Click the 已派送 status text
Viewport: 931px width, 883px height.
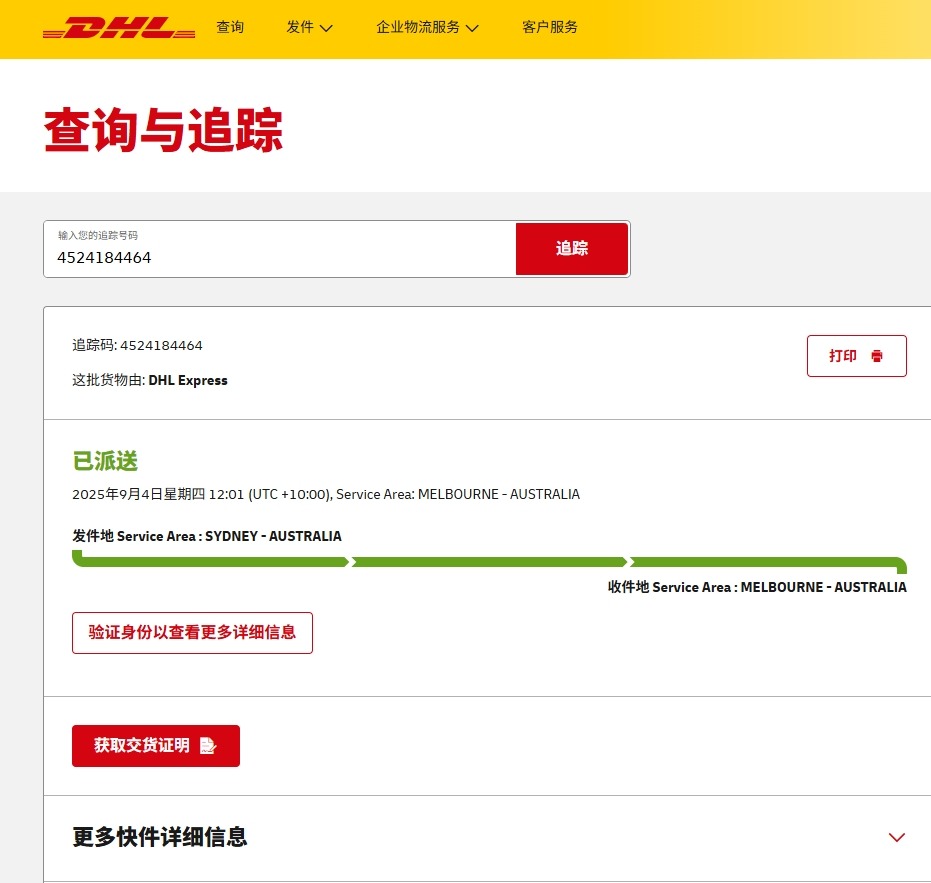[x=105, y=461]
